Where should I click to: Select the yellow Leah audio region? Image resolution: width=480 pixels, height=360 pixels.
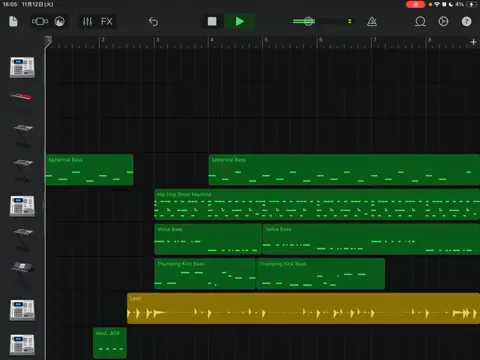pos(303,308)
